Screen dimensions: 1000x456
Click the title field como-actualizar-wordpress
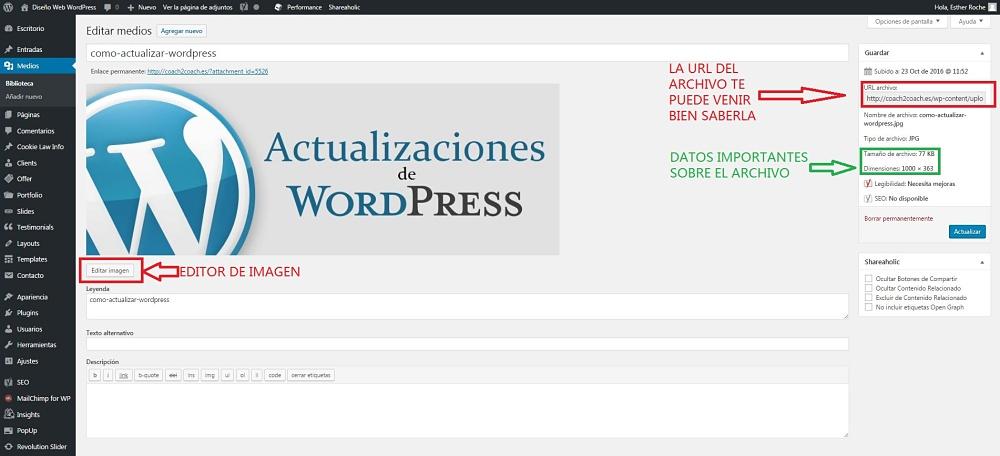467,53
